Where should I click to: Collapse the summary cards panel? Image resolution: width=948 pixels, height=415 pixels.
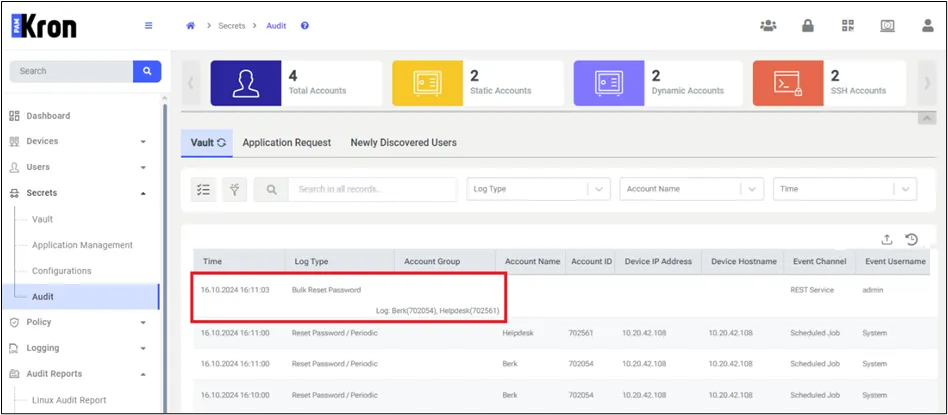tap(926, 119)
